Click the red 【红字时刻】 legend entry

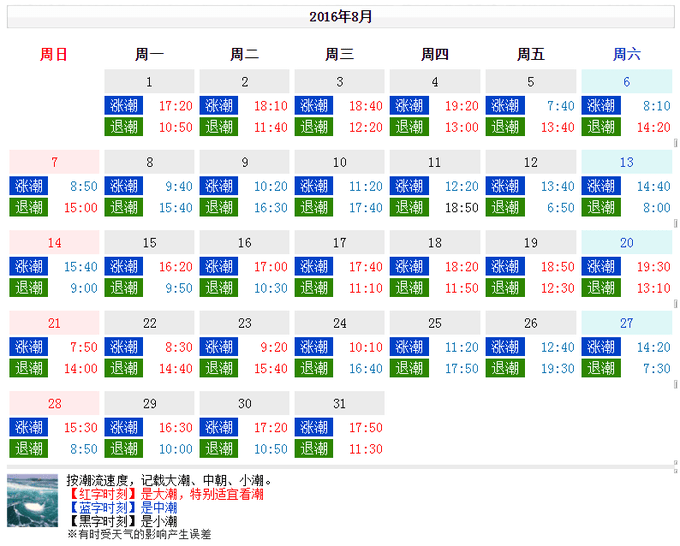click(101, 494)
